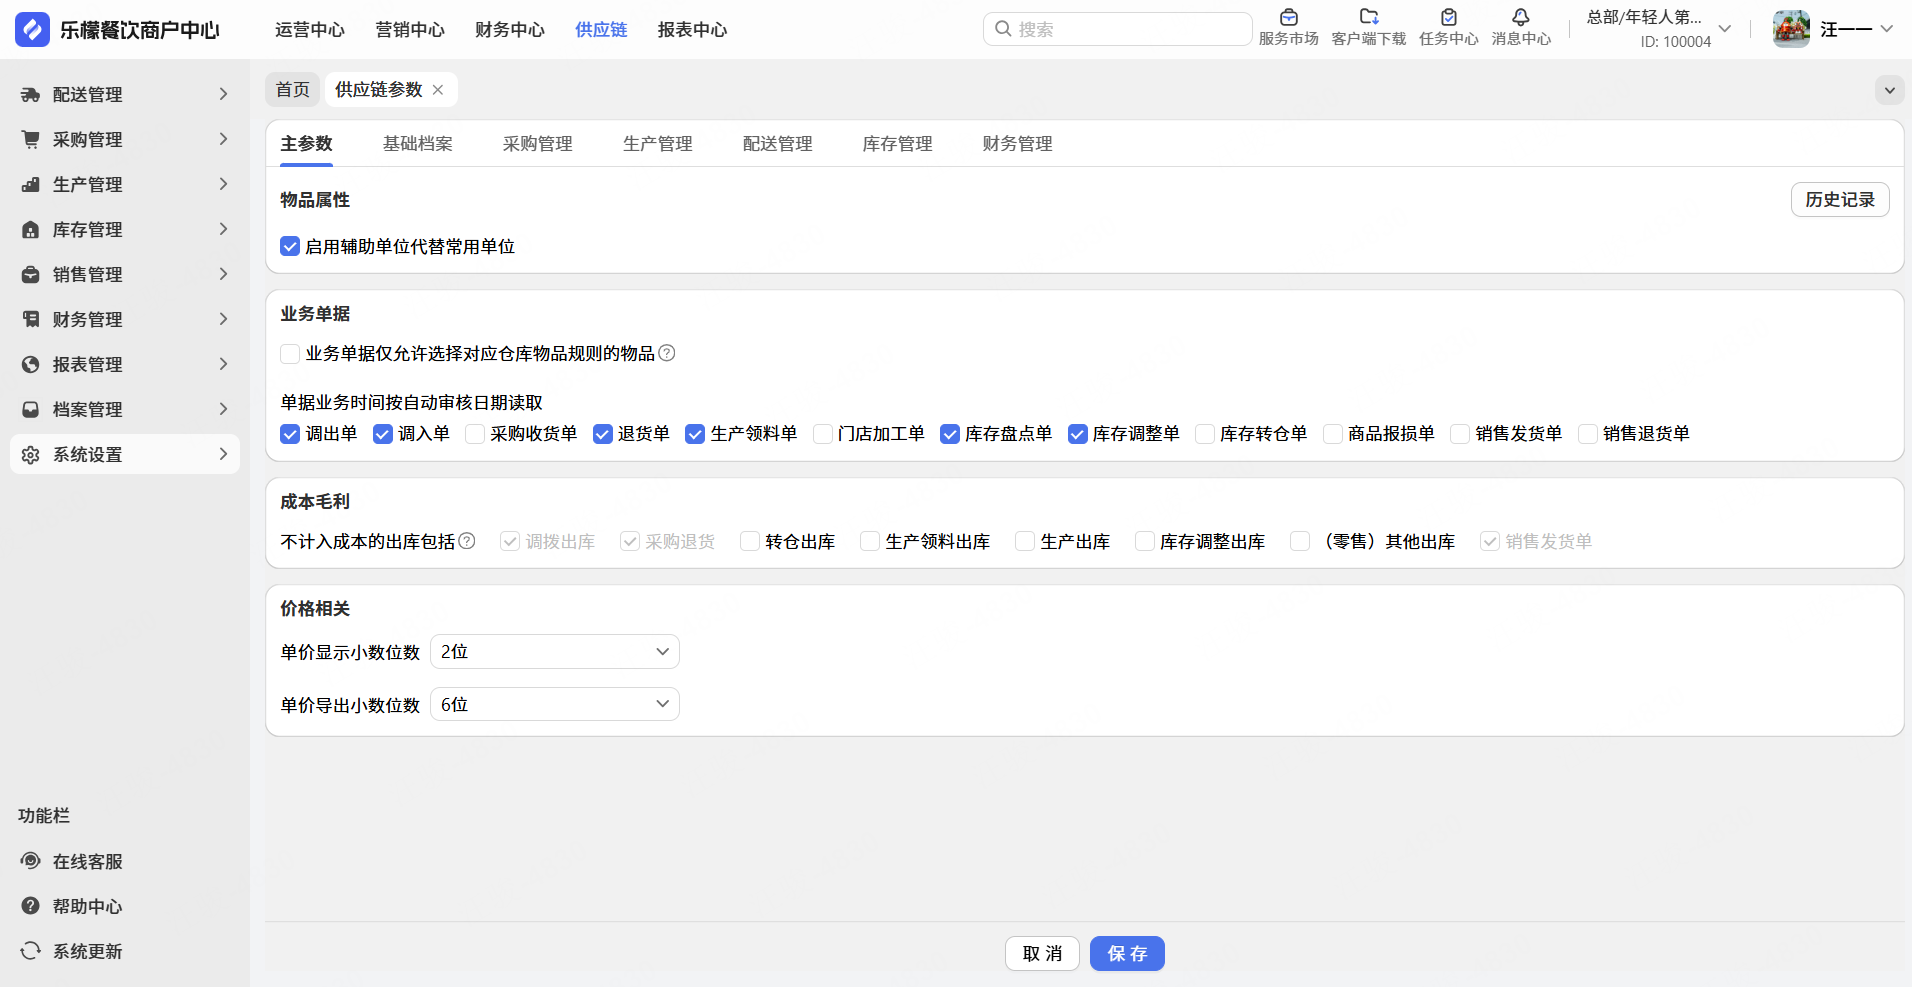Enable the 采购收货单 checkbox
Screen dimensions: 1912x987
475,434
